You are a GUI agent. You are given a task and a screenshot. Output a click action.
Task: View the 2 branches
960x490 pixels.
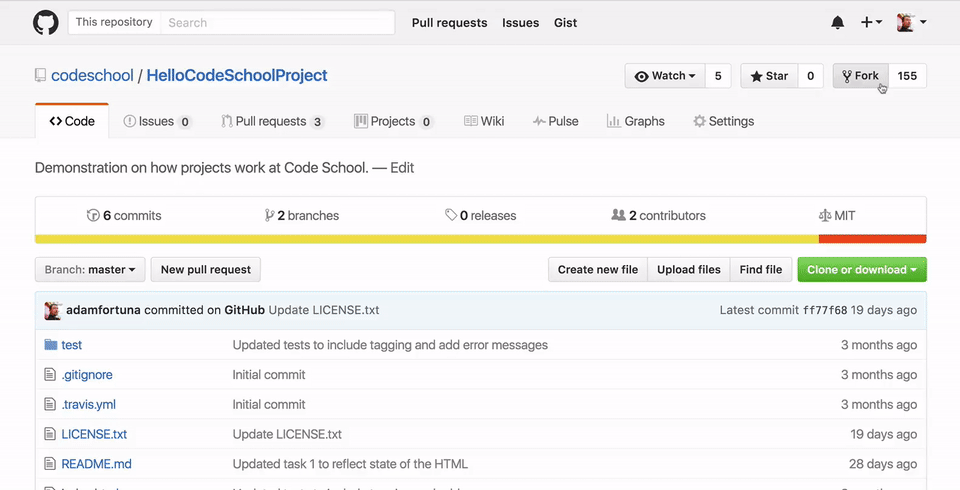[x=302, y=216]
